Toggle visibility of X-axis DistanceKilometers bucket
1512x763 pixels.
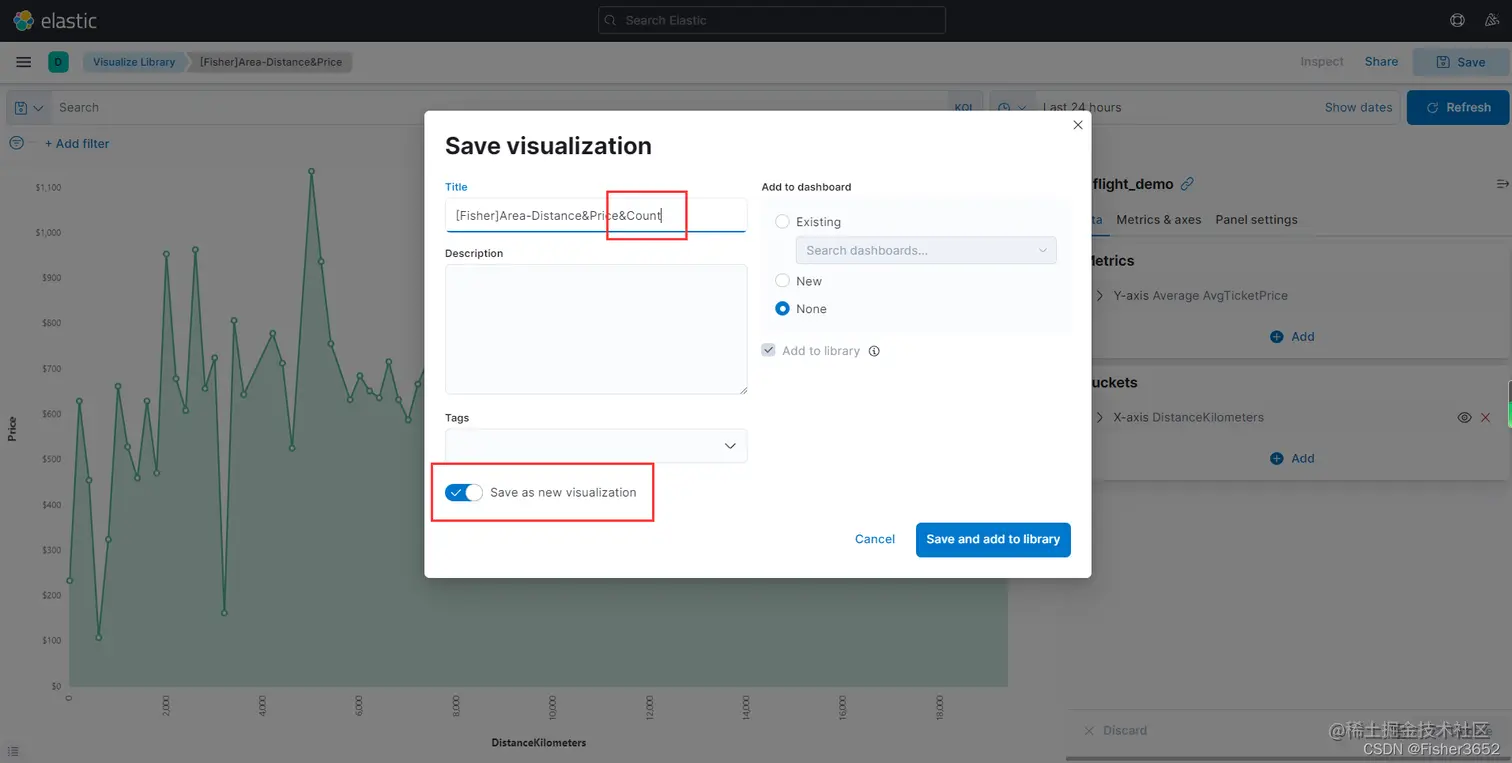tap(1464, 417)
